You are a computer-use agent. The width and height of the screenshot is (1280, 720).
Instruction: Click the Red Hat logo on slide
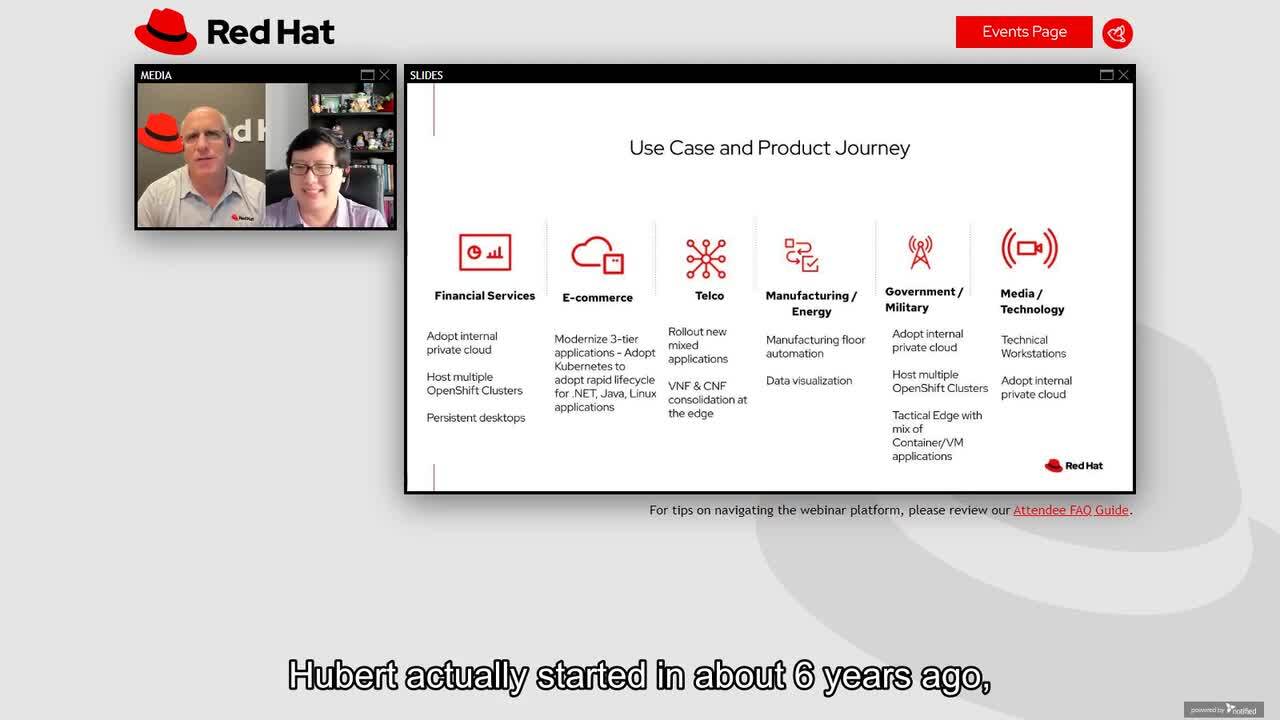tap(1073, 466)
